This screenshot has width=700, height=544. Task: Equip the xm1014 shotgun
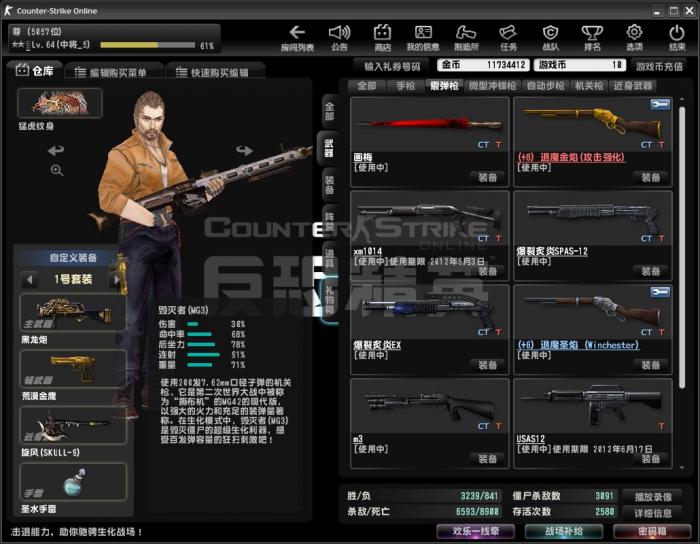tap(488, 271)
